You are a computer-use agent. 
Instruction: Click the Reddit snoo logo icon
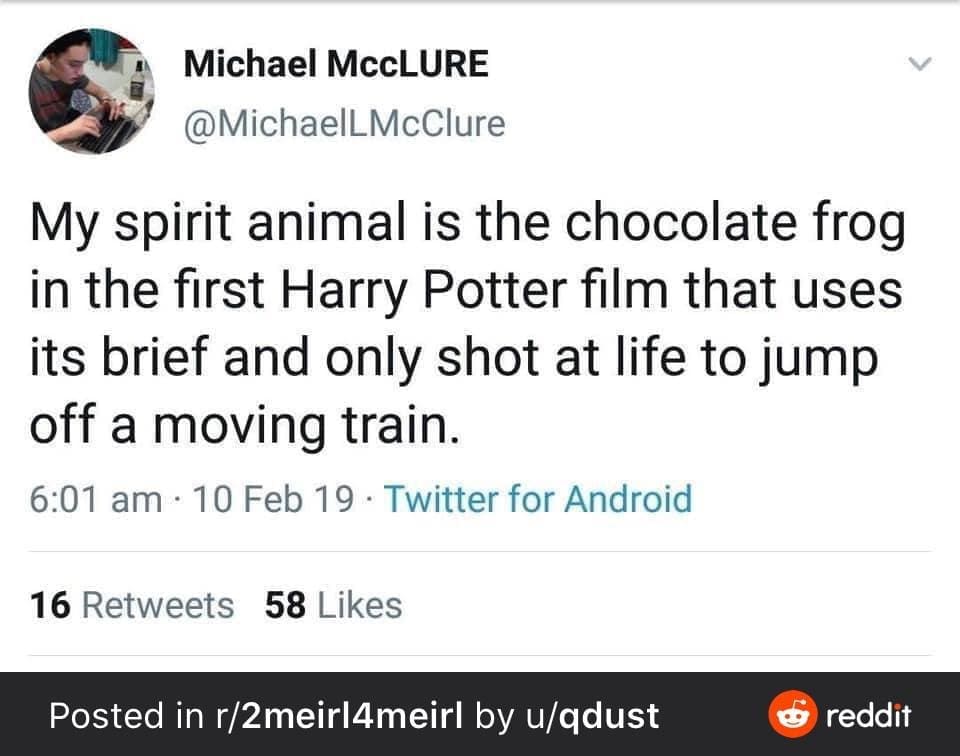click(x=788, y=715)
